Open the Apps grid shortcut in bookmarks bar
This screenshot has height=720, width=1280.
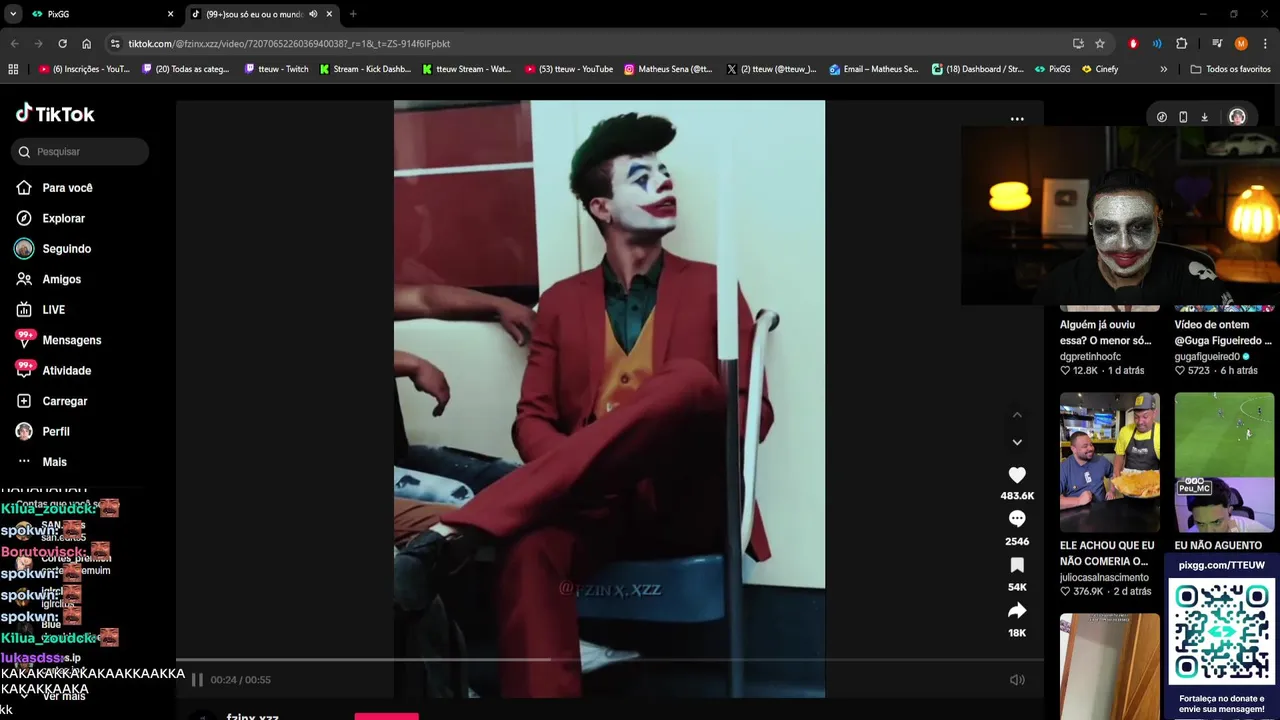[x=13, y=69]
